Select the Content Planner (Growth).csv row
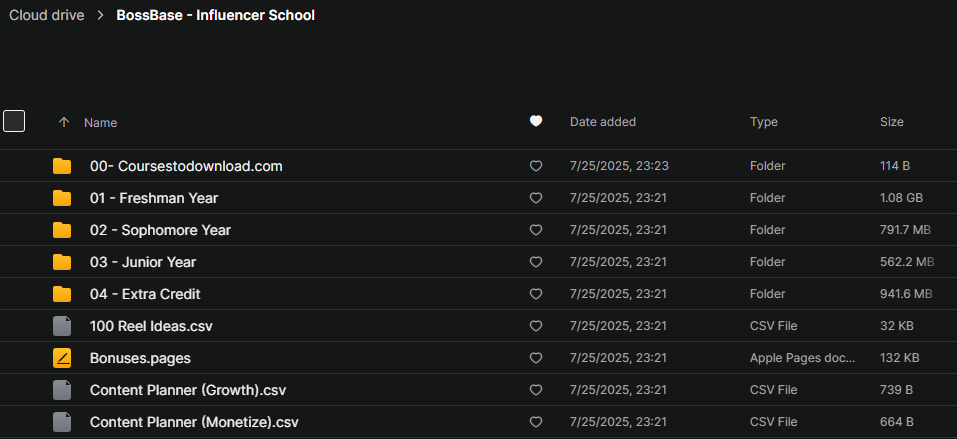Screen dimensions: 957x439 [478, 390]
